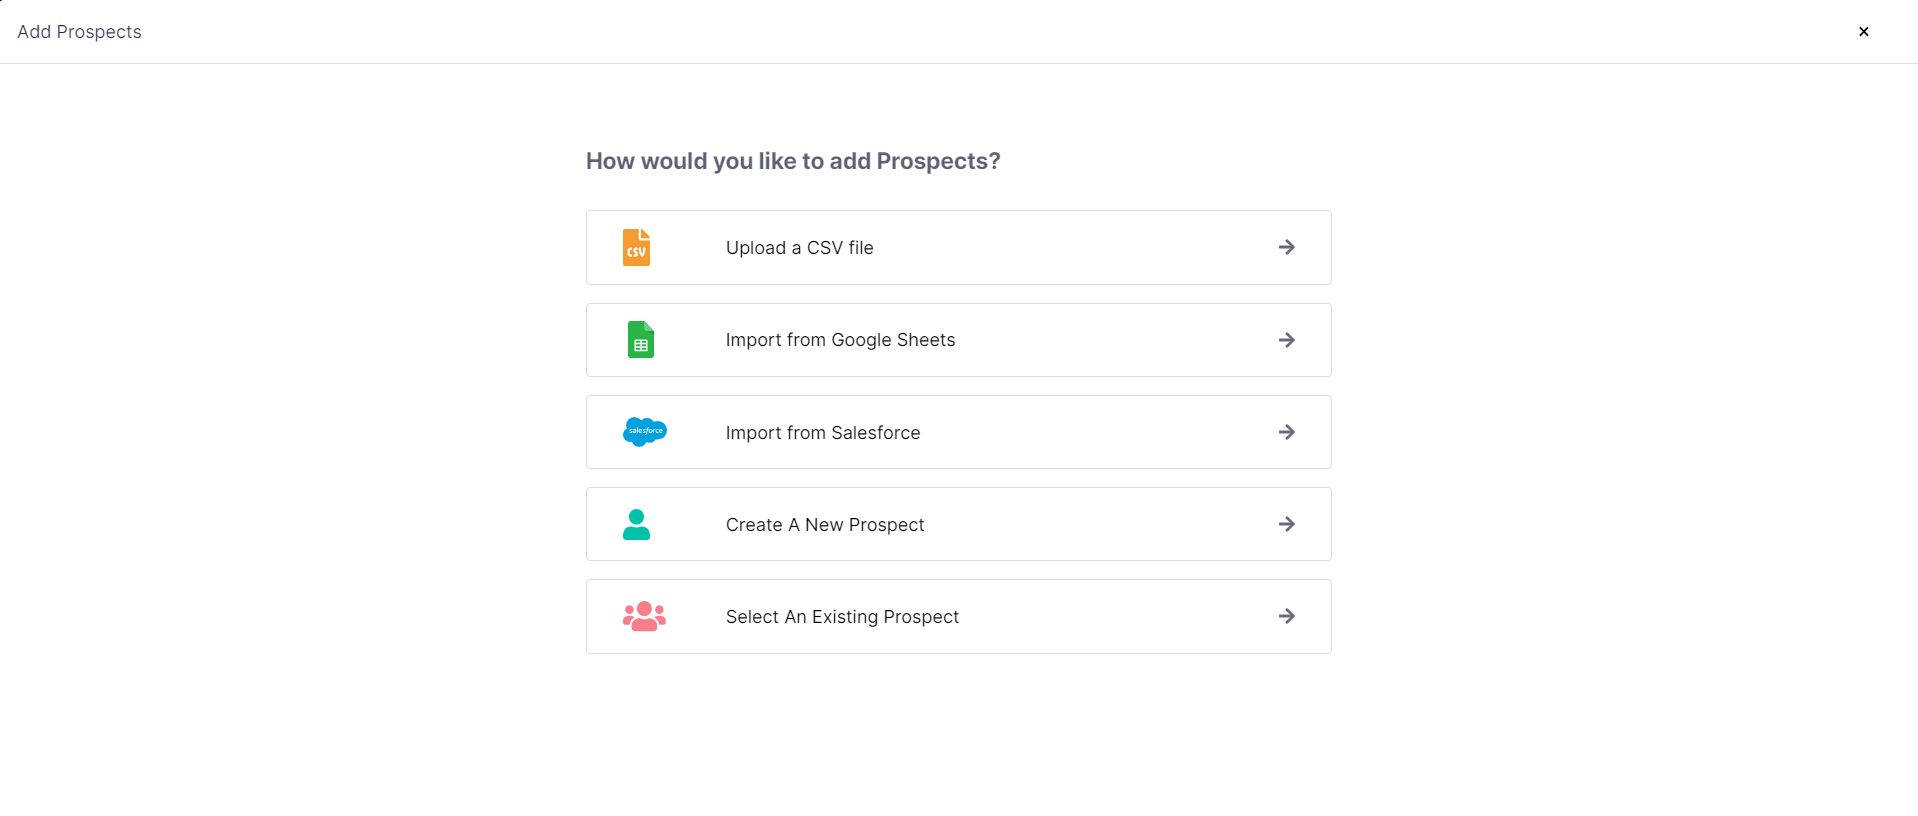Click the arrow for Import from Salesforce
This screenshot has height=816, width=1918.
1286,432
